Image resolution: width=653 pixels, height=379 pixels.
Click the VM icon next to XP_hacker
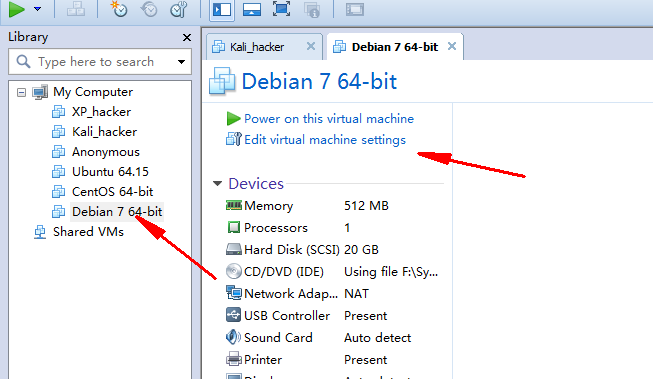58,112
